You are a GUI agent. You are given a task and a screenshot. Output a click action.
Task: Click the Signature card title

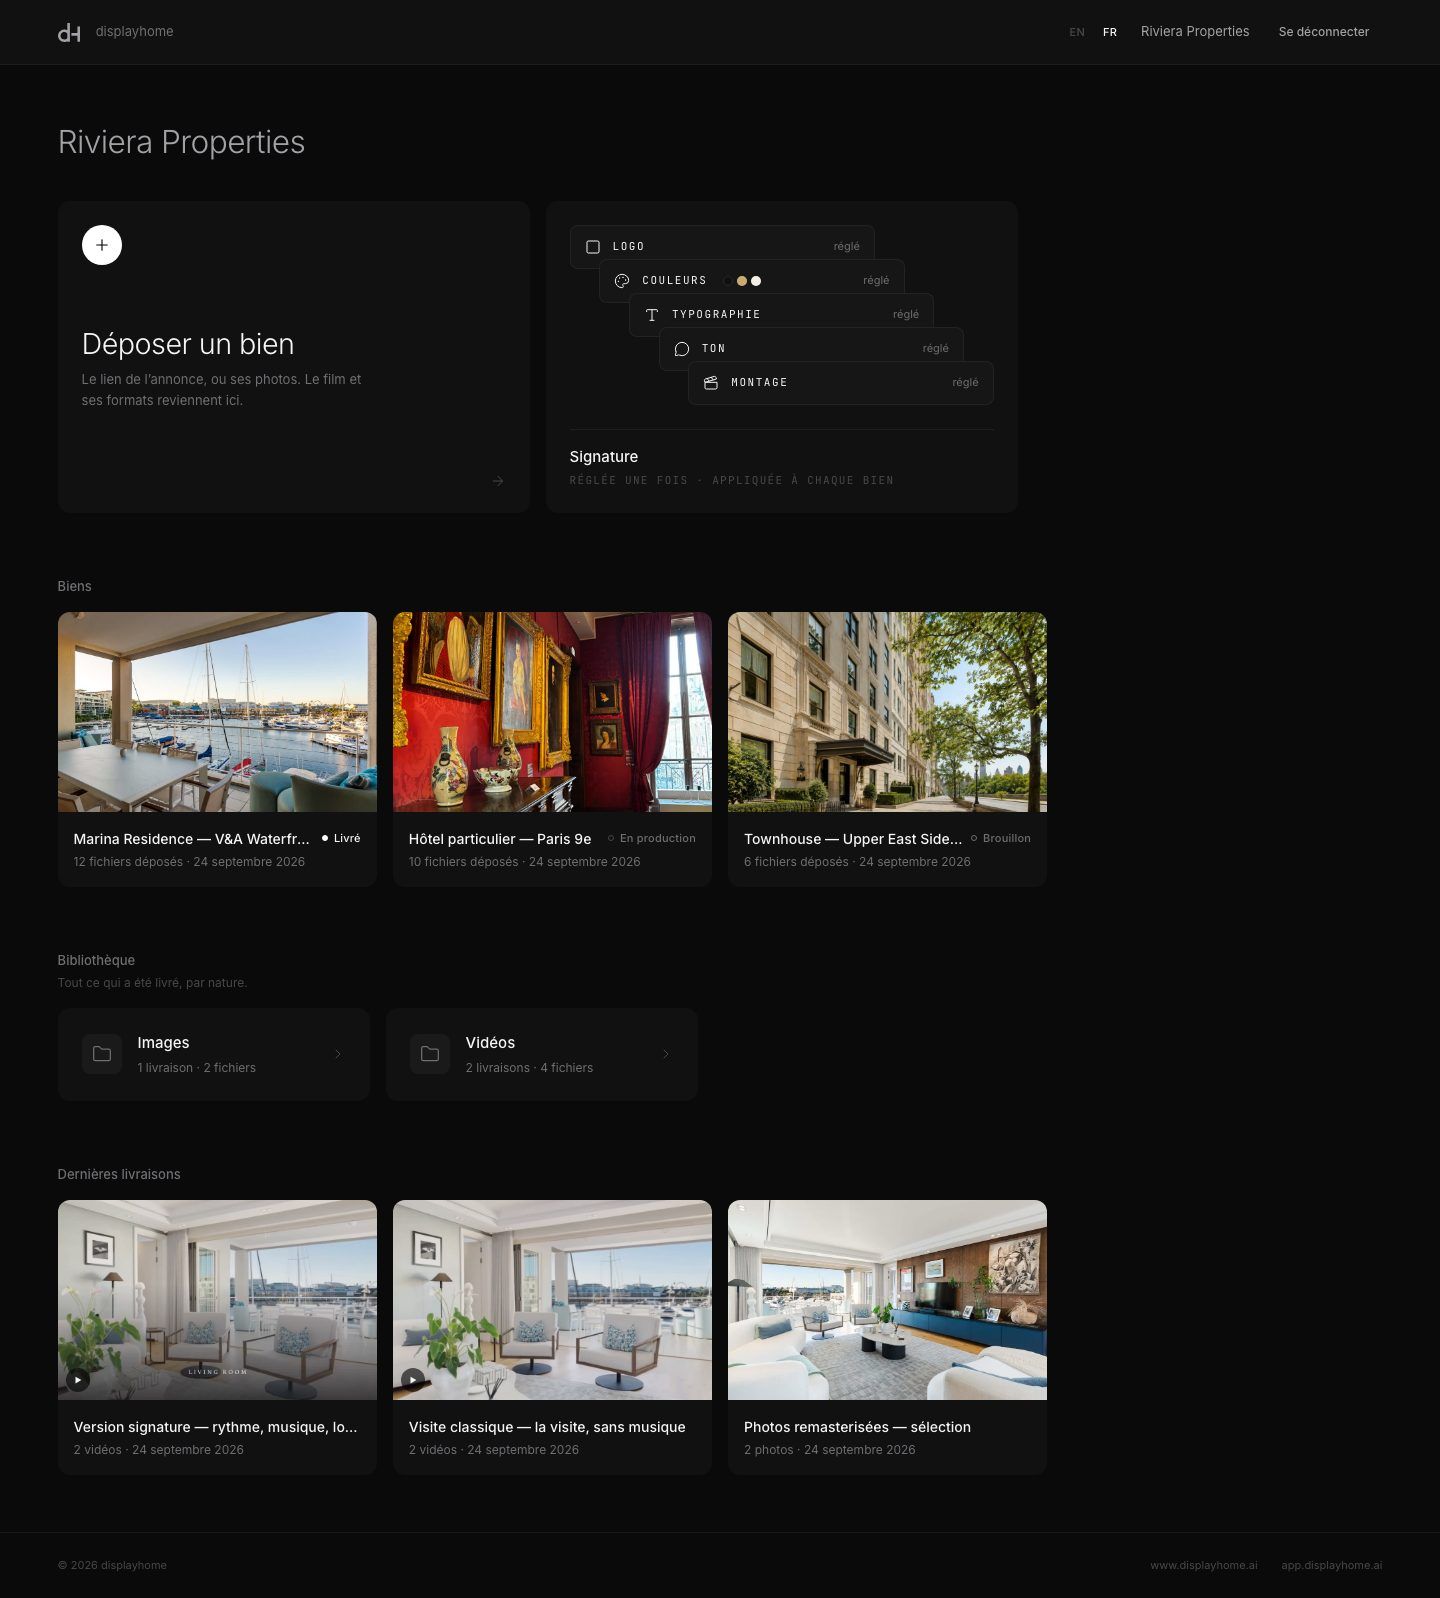[x=604, y=457]
